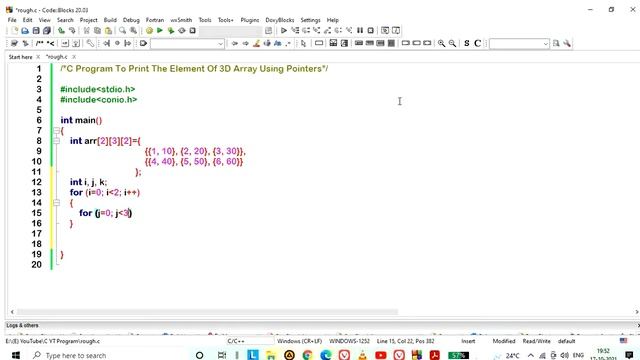Image resolution: width=640 pixels, height=360 pixels.
Task: Select the cursor arrow tool
Action: pos(303,43)
